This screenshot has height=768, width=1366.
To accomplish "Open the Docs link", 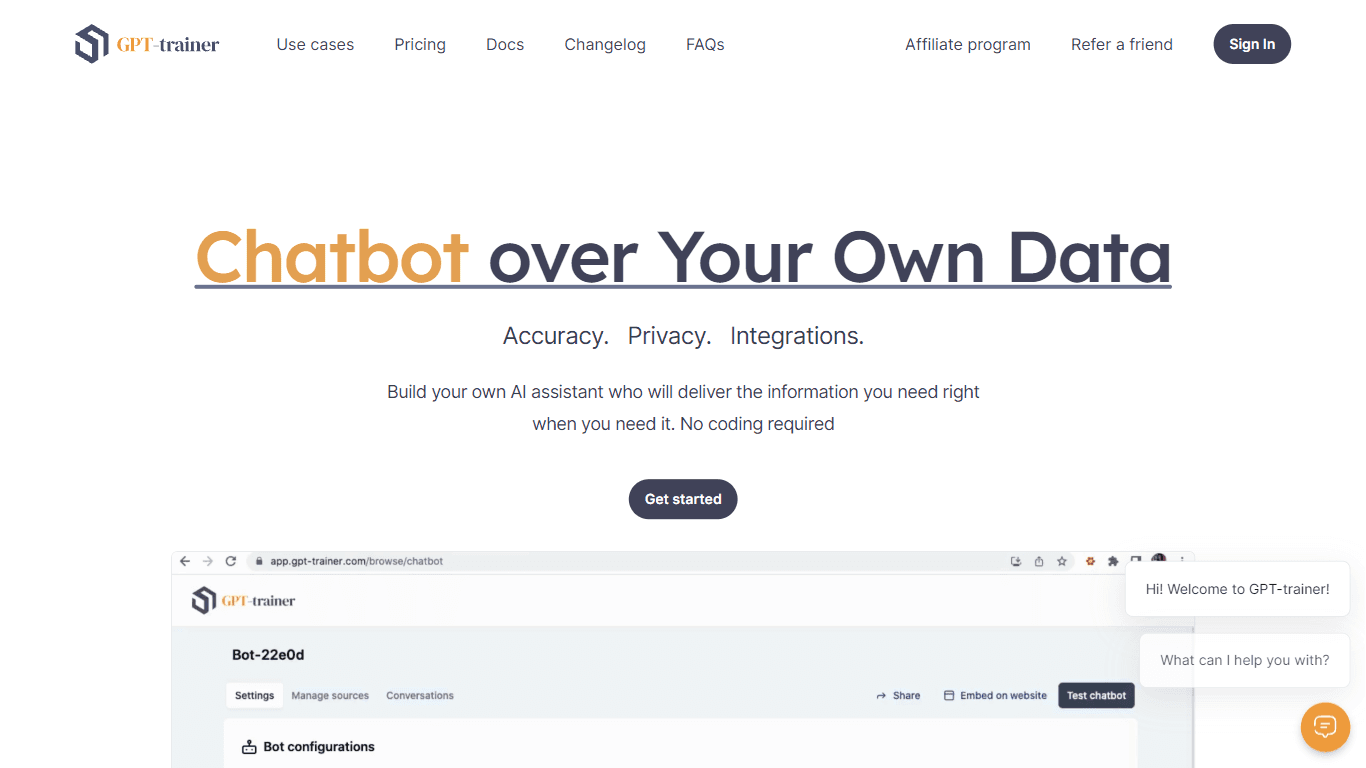I will click(x=505, y=44).
